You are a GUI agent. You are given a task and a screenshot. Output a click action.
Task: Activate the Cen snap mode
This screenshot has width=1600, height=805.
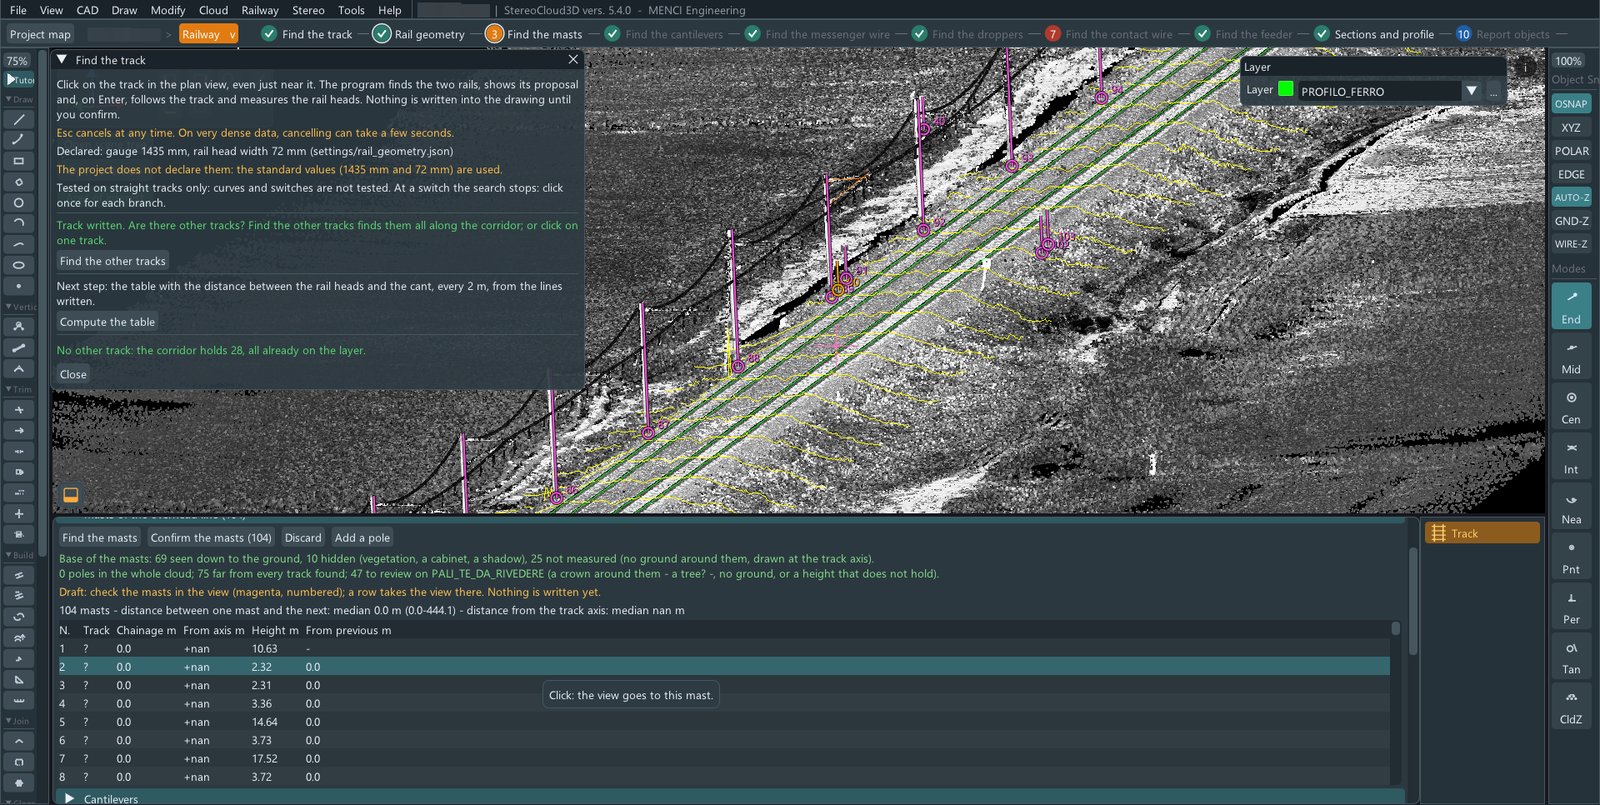[1571, 407]
